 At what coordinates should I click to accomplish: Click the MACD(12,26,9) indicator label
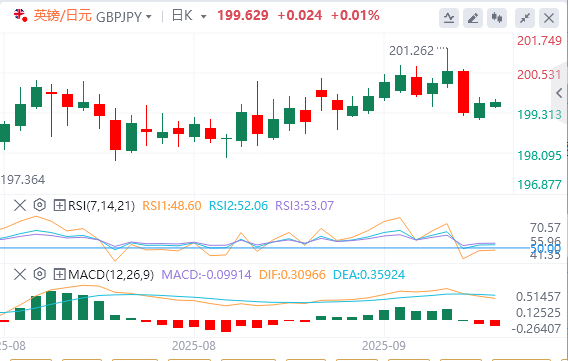(111, 274)
